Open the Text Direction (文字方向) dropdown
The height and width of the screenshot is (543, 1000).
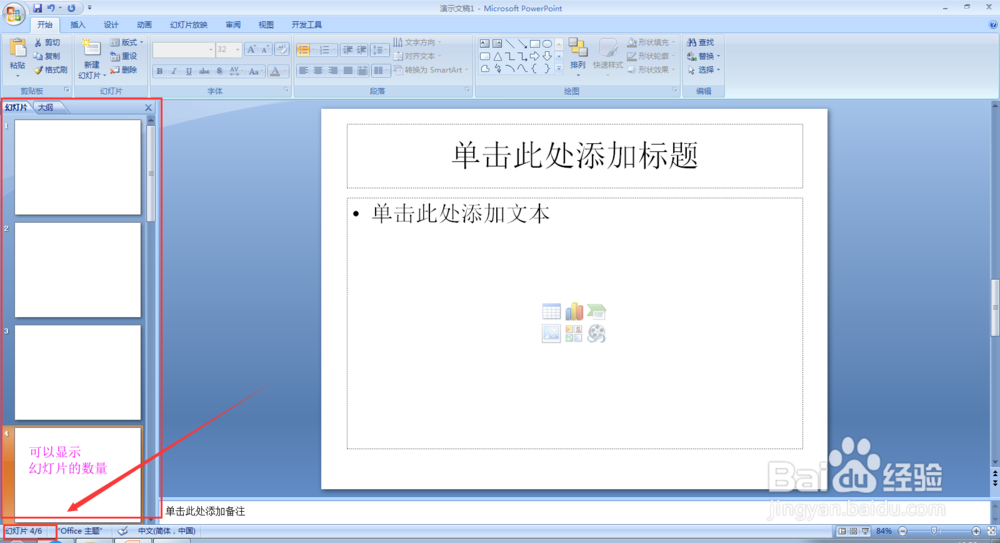point(417,42)
